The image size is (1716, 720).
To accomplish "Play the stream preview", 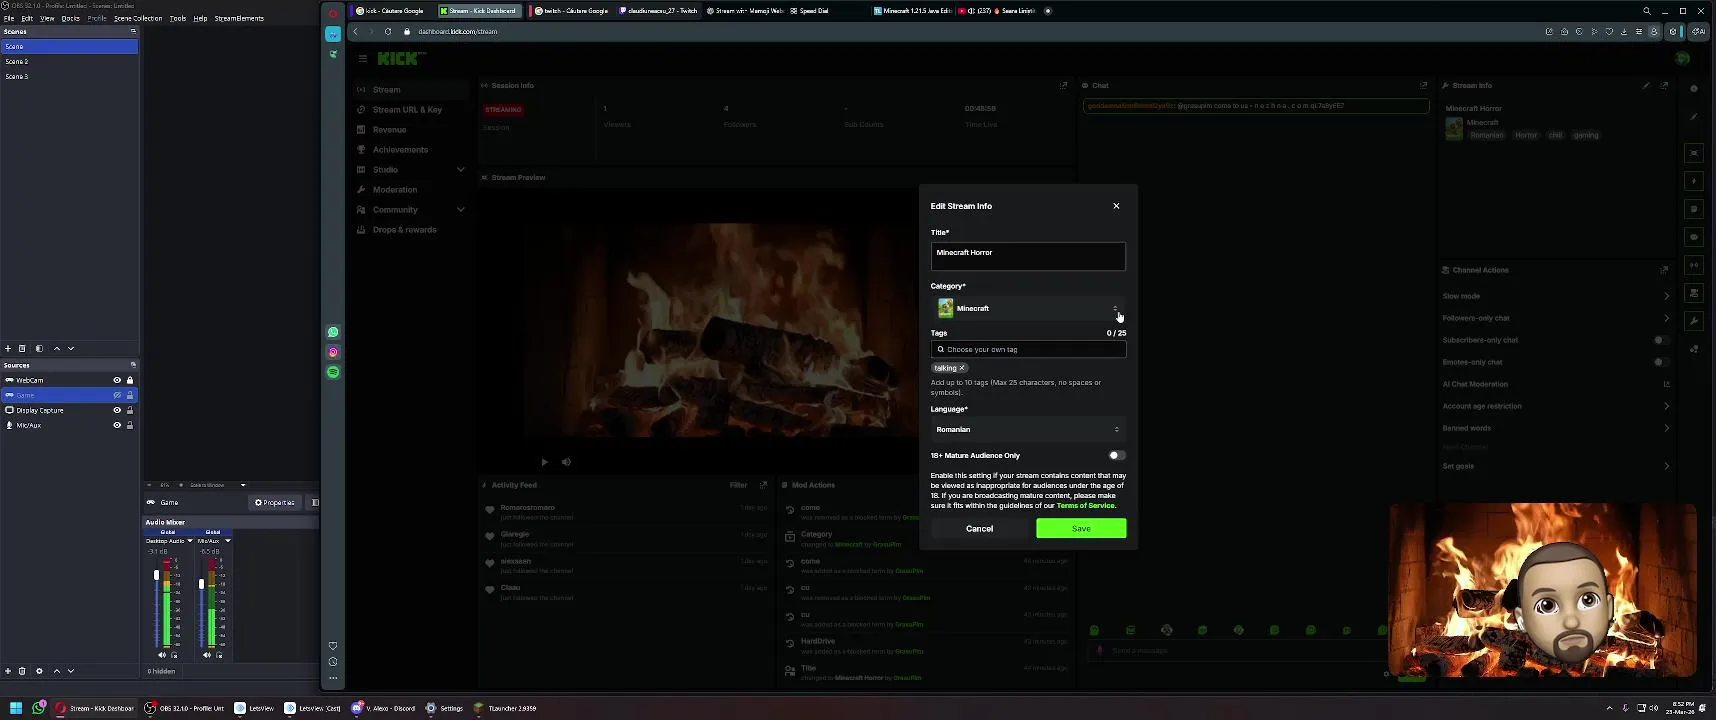I will click(x=544, y=462).
